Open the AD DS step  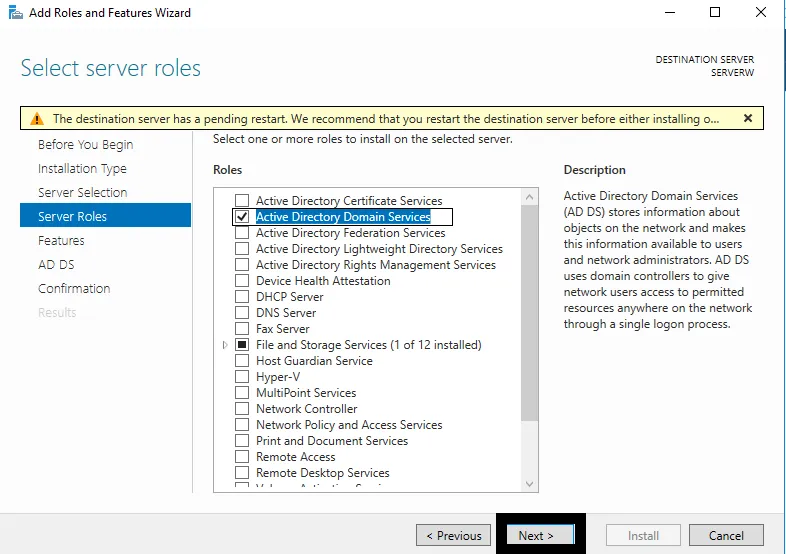(56, 265)
